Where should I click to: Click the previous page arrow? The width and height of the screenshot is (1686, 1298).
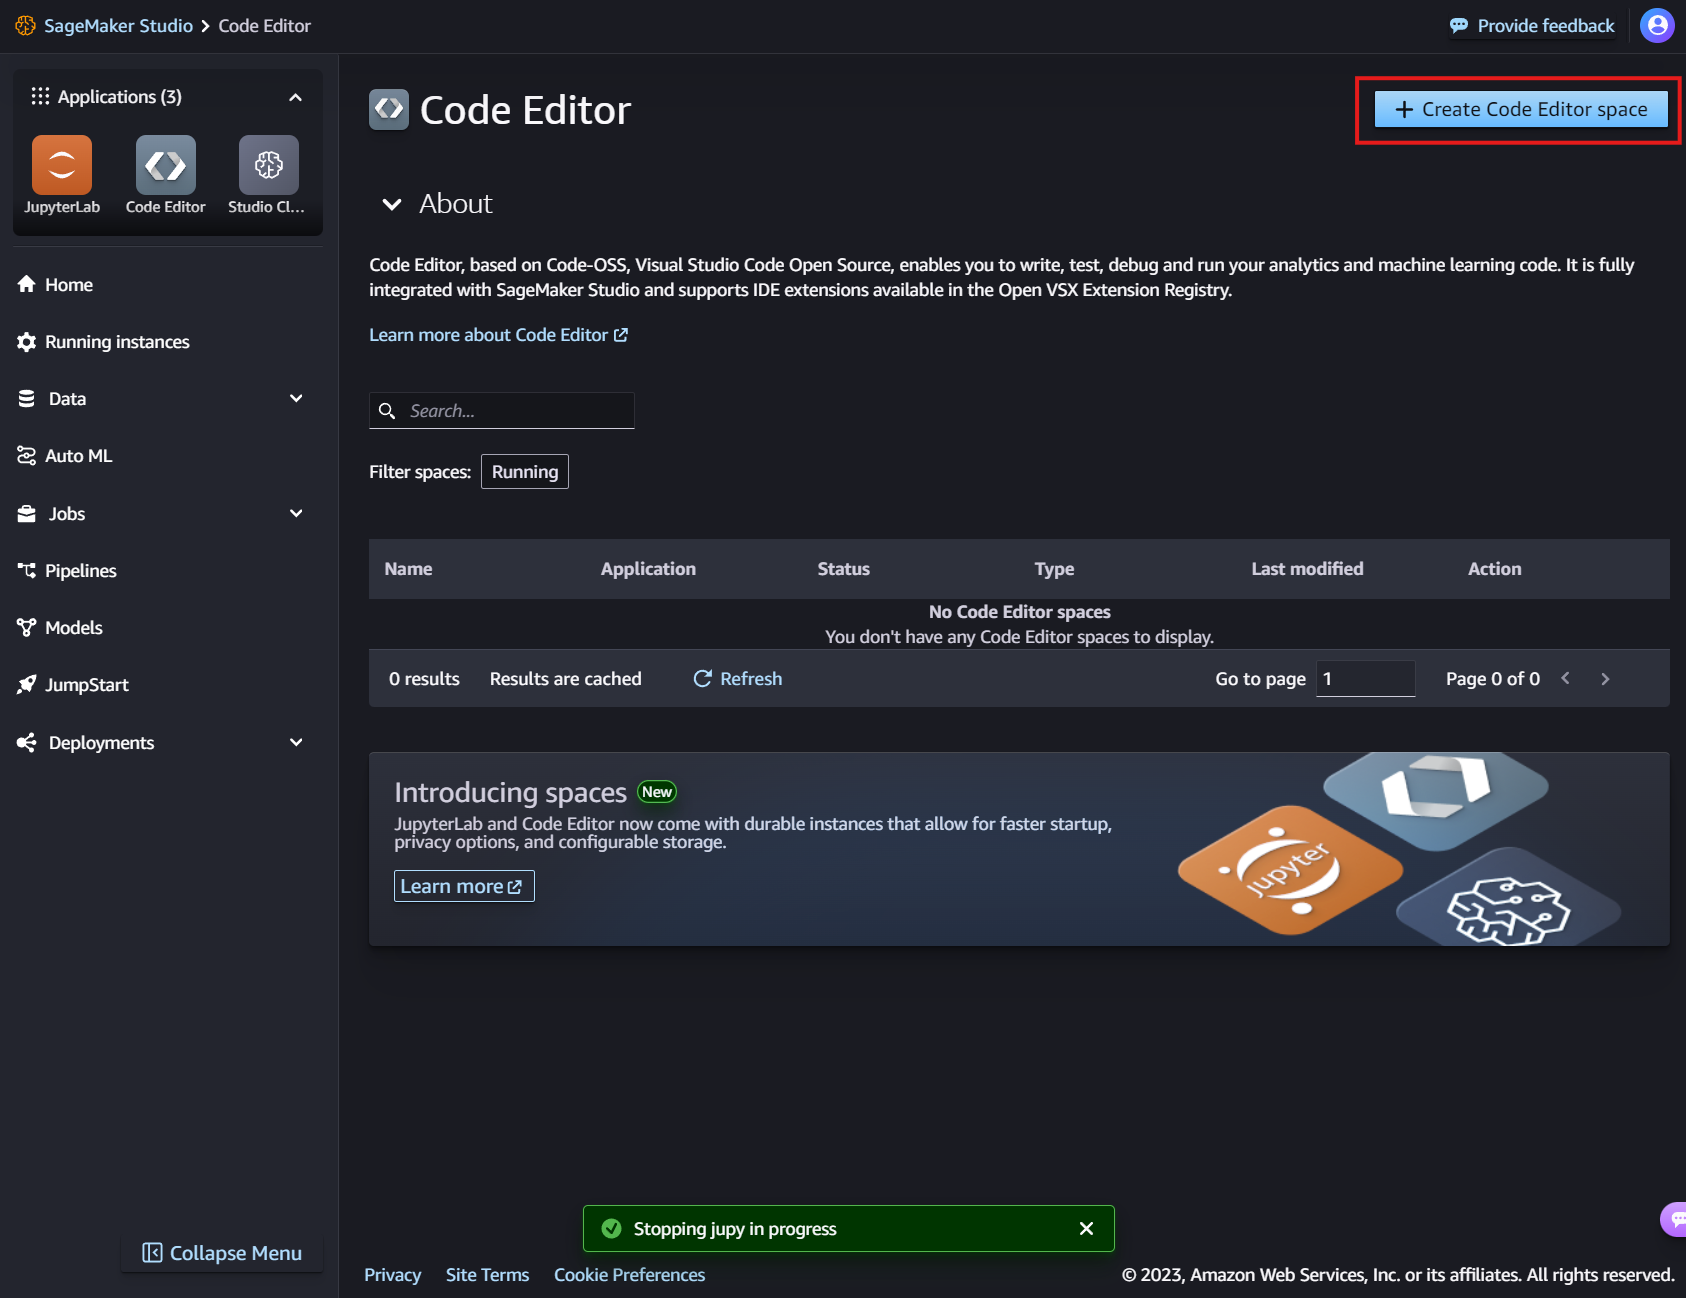coord(1565,679)
